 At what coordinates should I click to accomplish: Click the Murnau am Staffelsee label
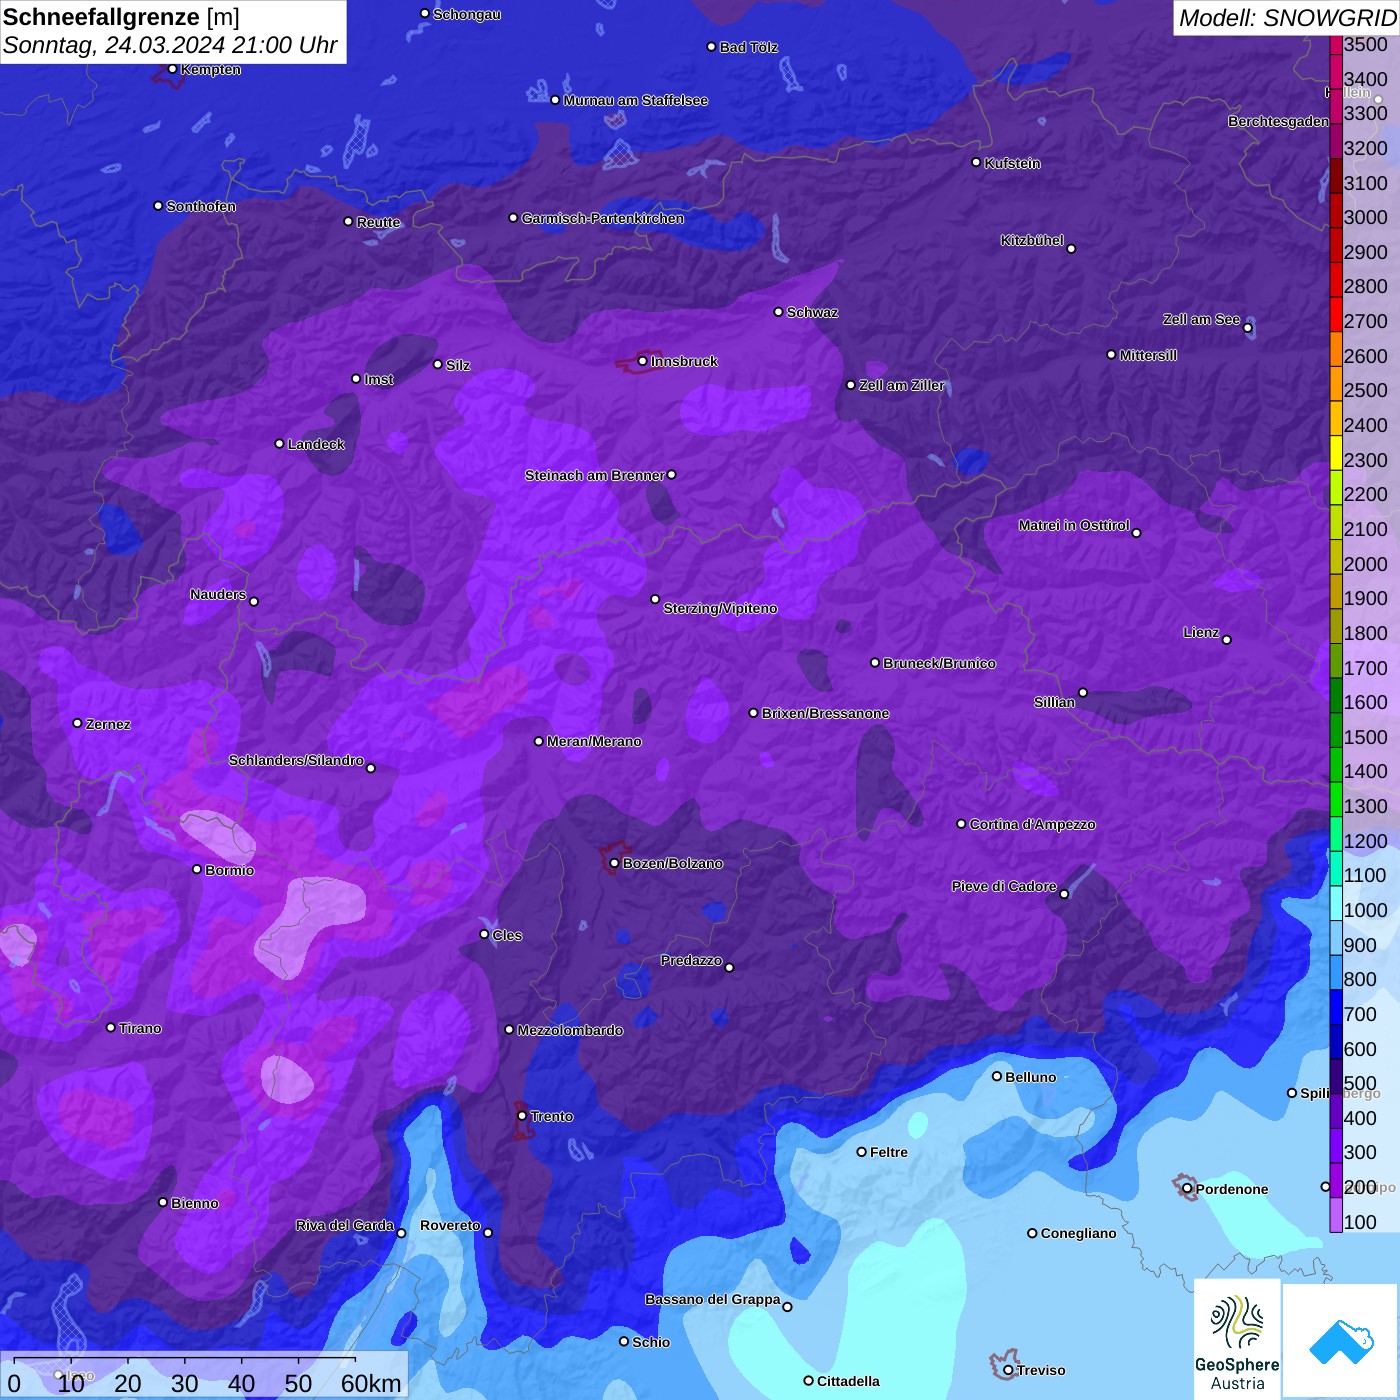coord(635,100)
